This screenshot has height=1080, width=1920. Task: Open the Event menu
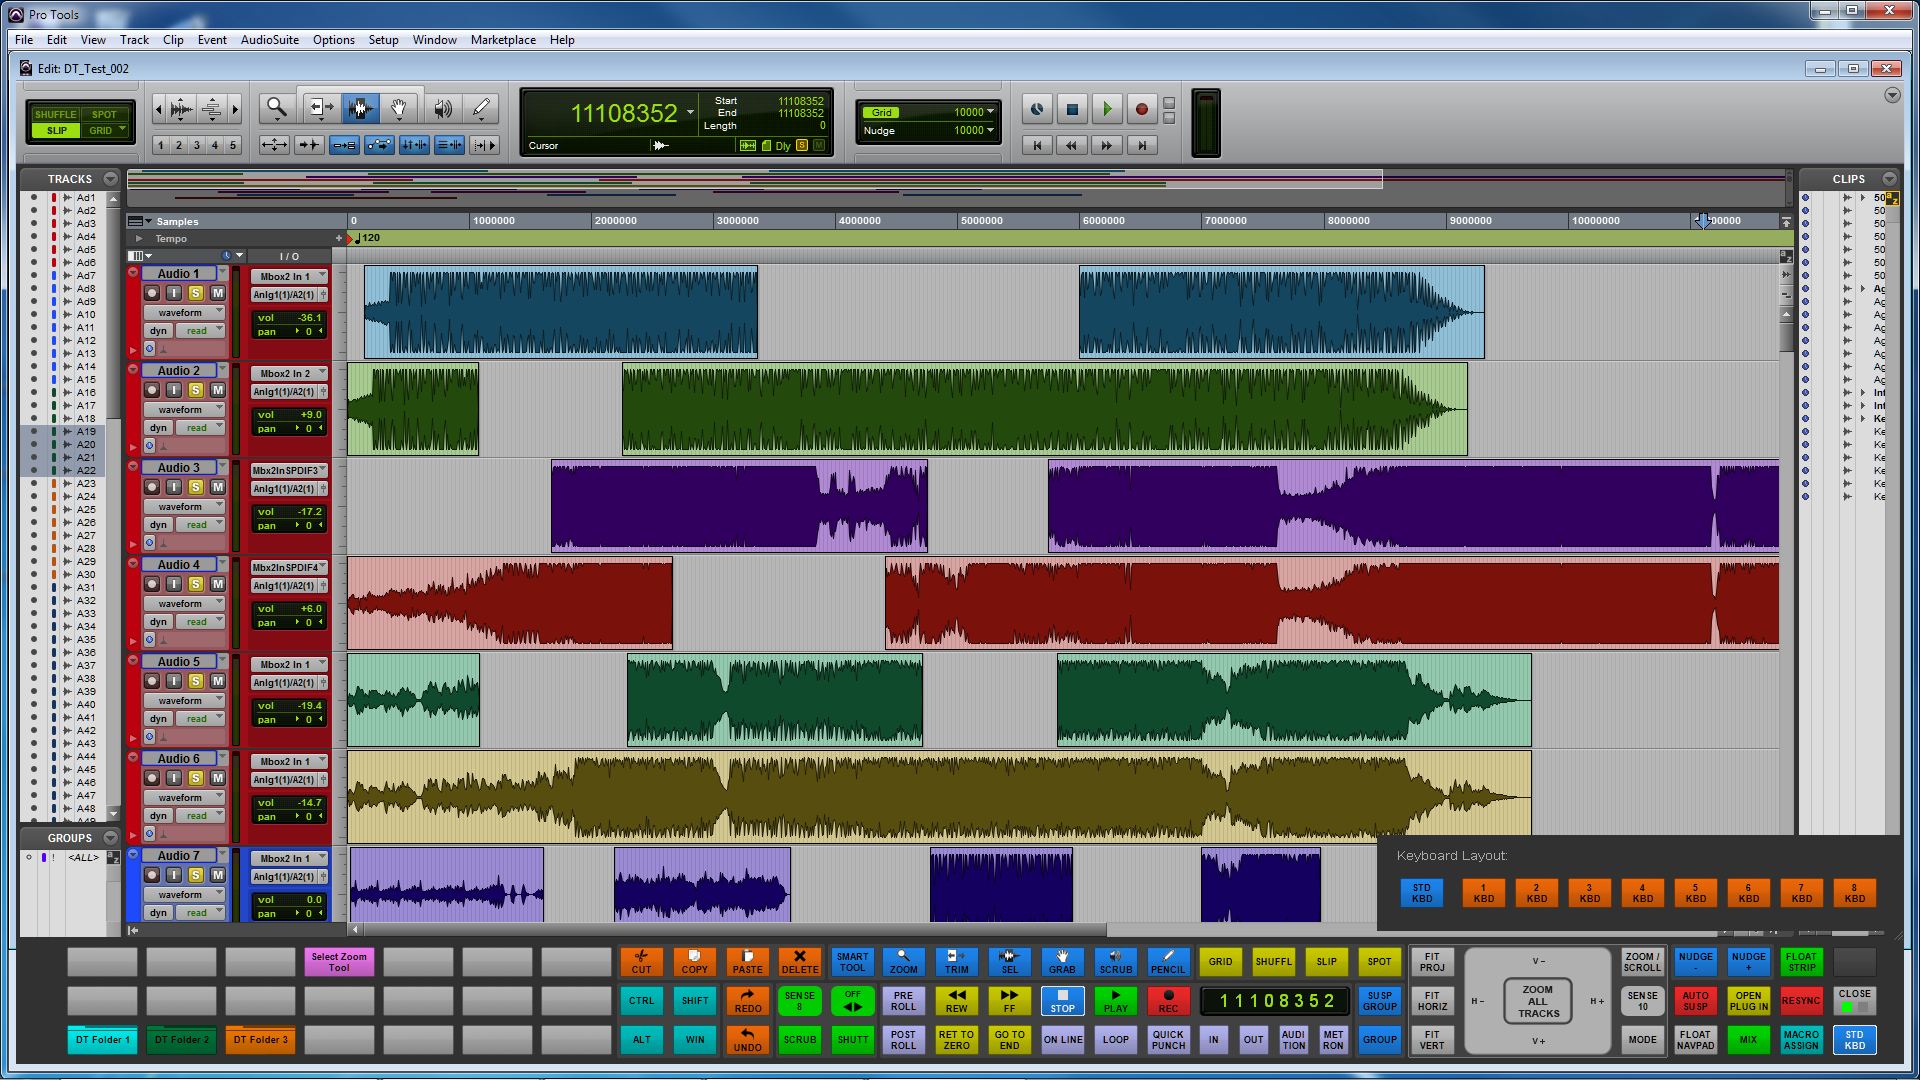211,40
